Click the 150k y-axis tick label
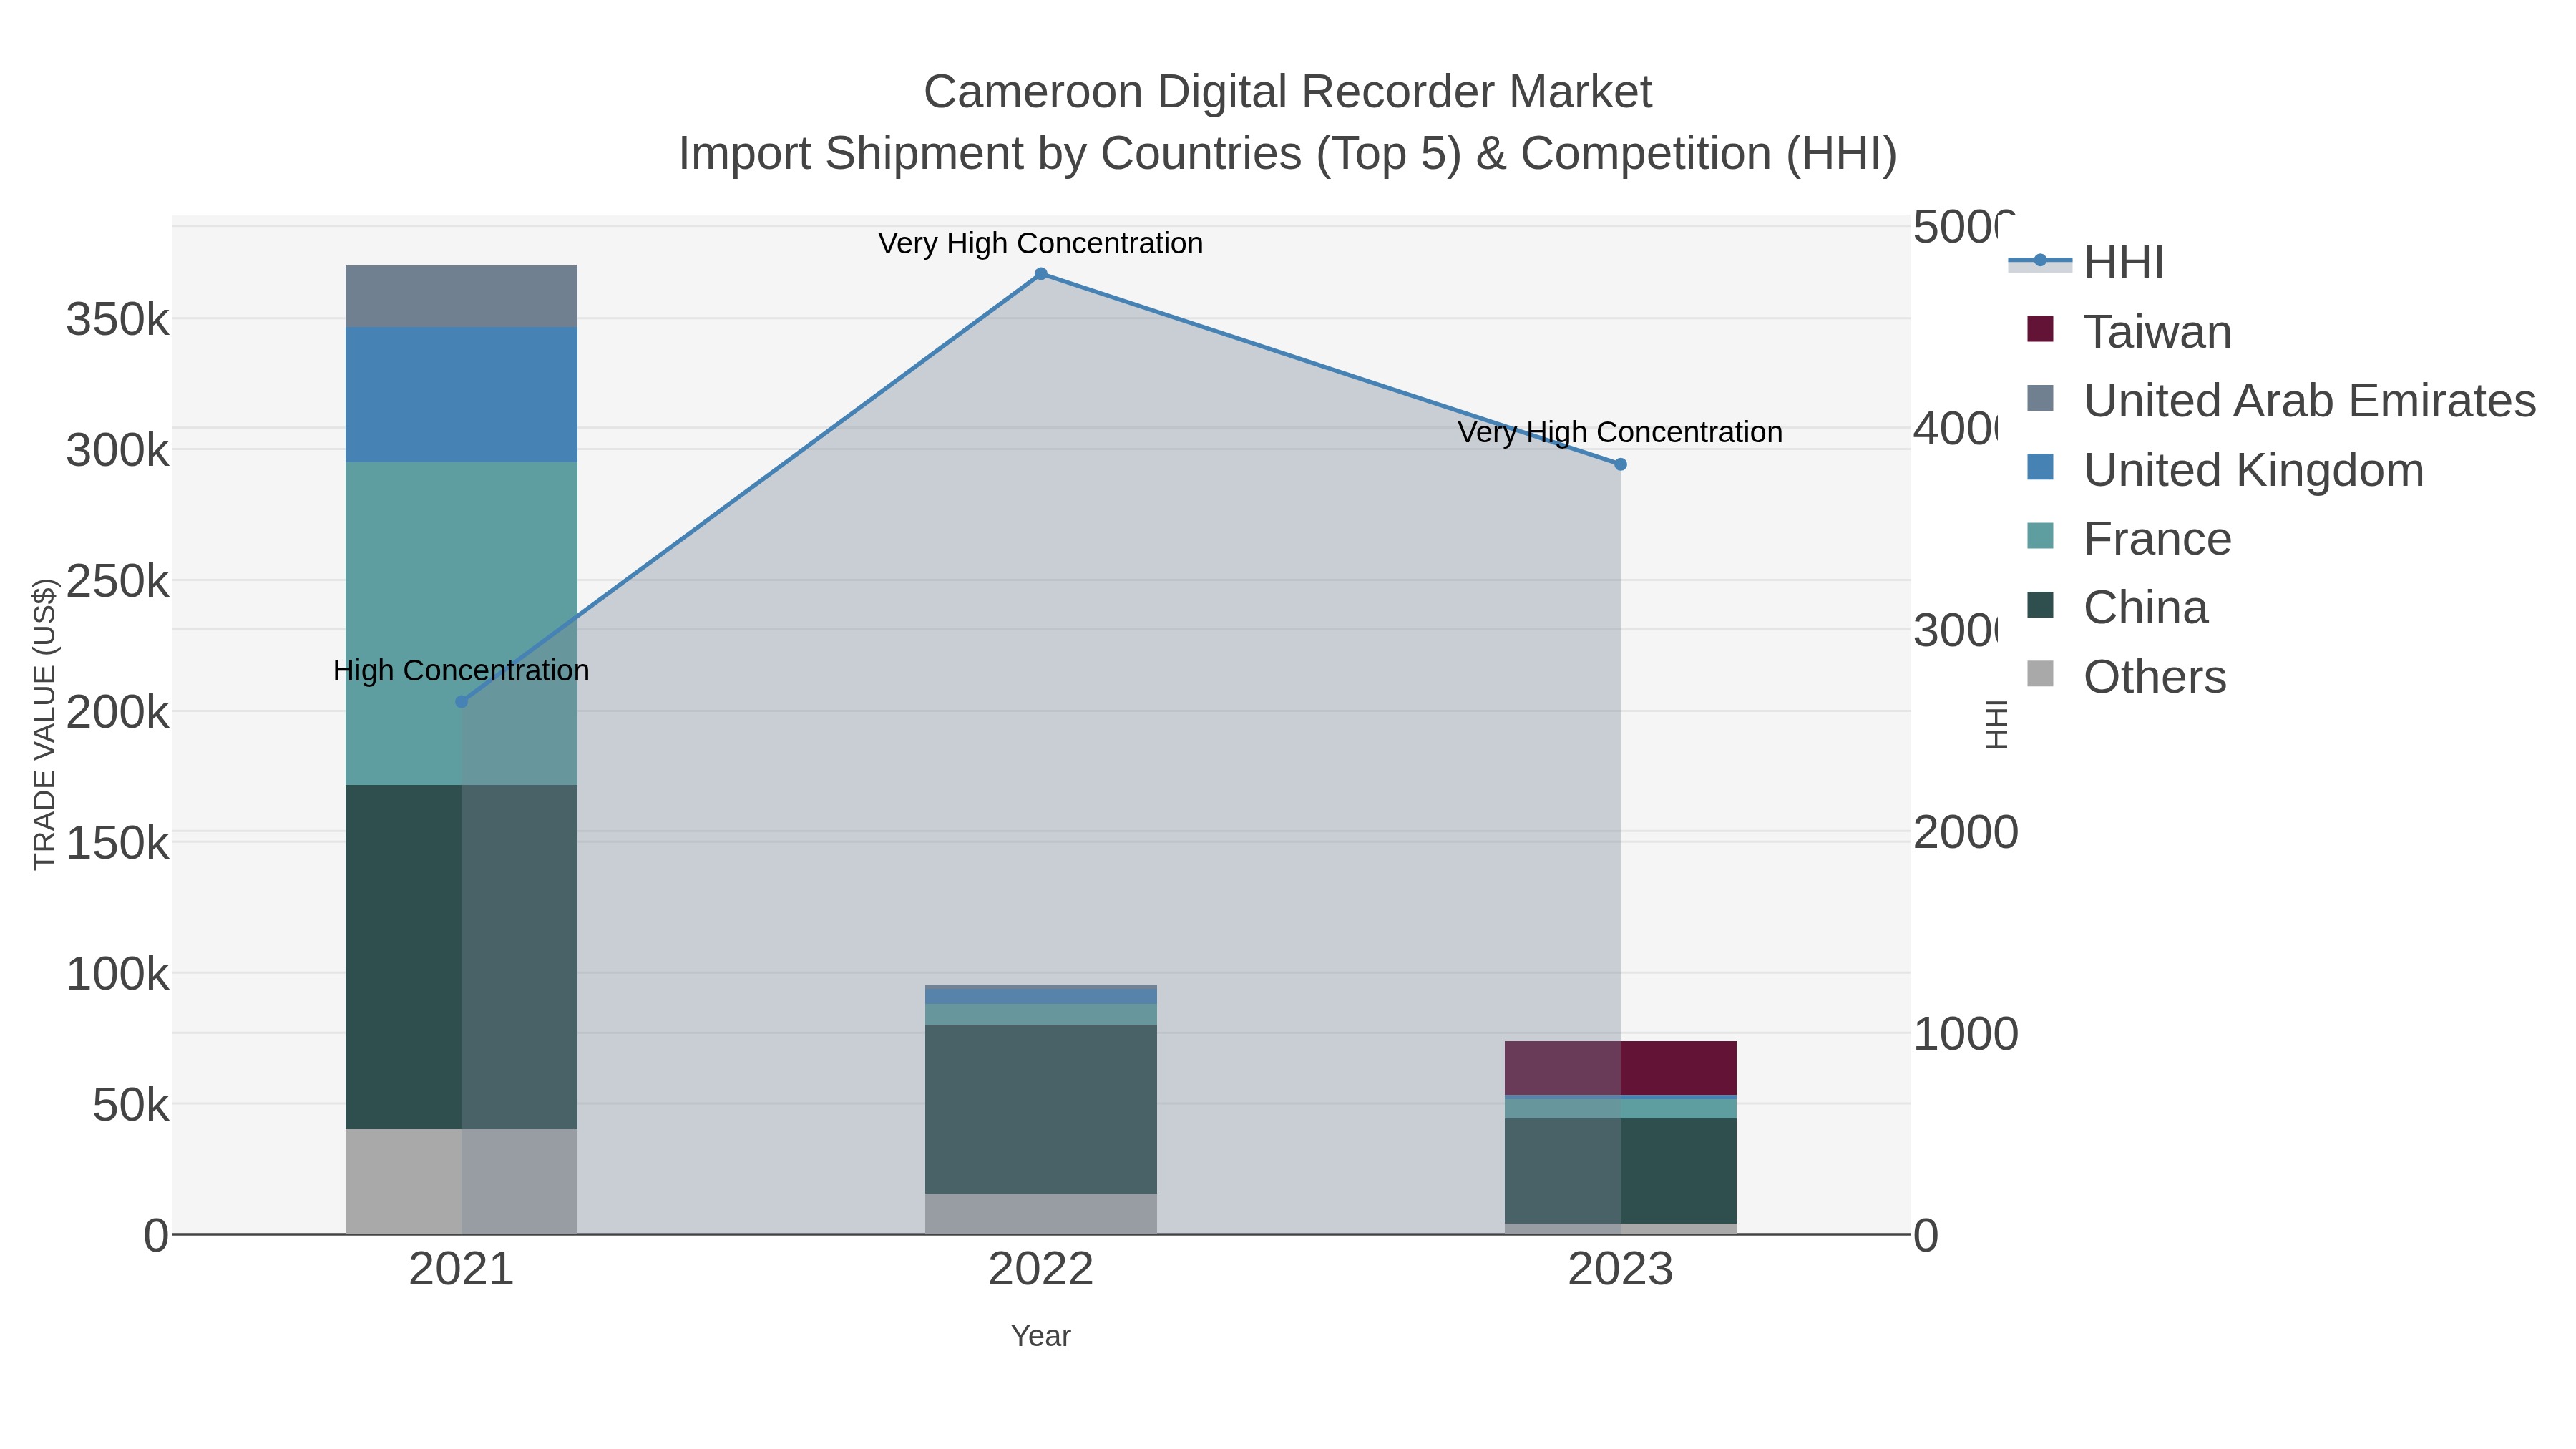 tap(118, 843)
